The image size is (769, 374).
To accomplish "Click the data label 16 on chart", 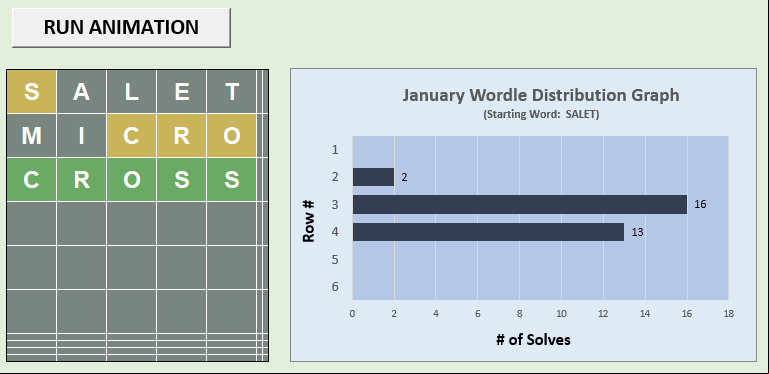I will pyautogui.click(x=700, y=204).
